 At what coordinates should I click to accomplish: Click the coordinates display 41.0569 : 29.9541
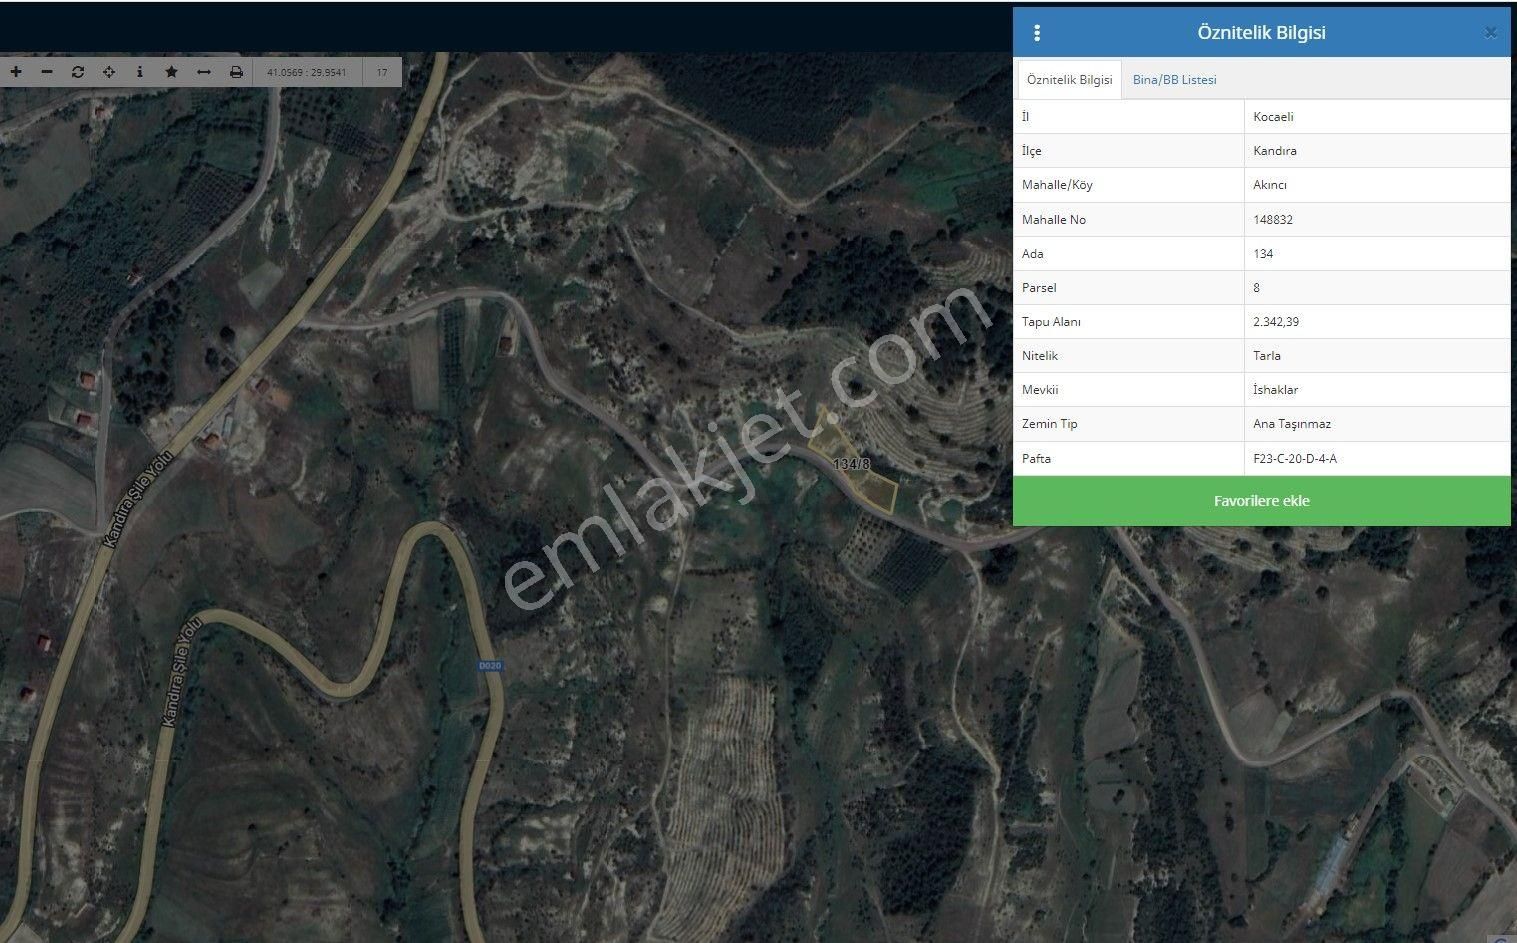pos(307,72)
